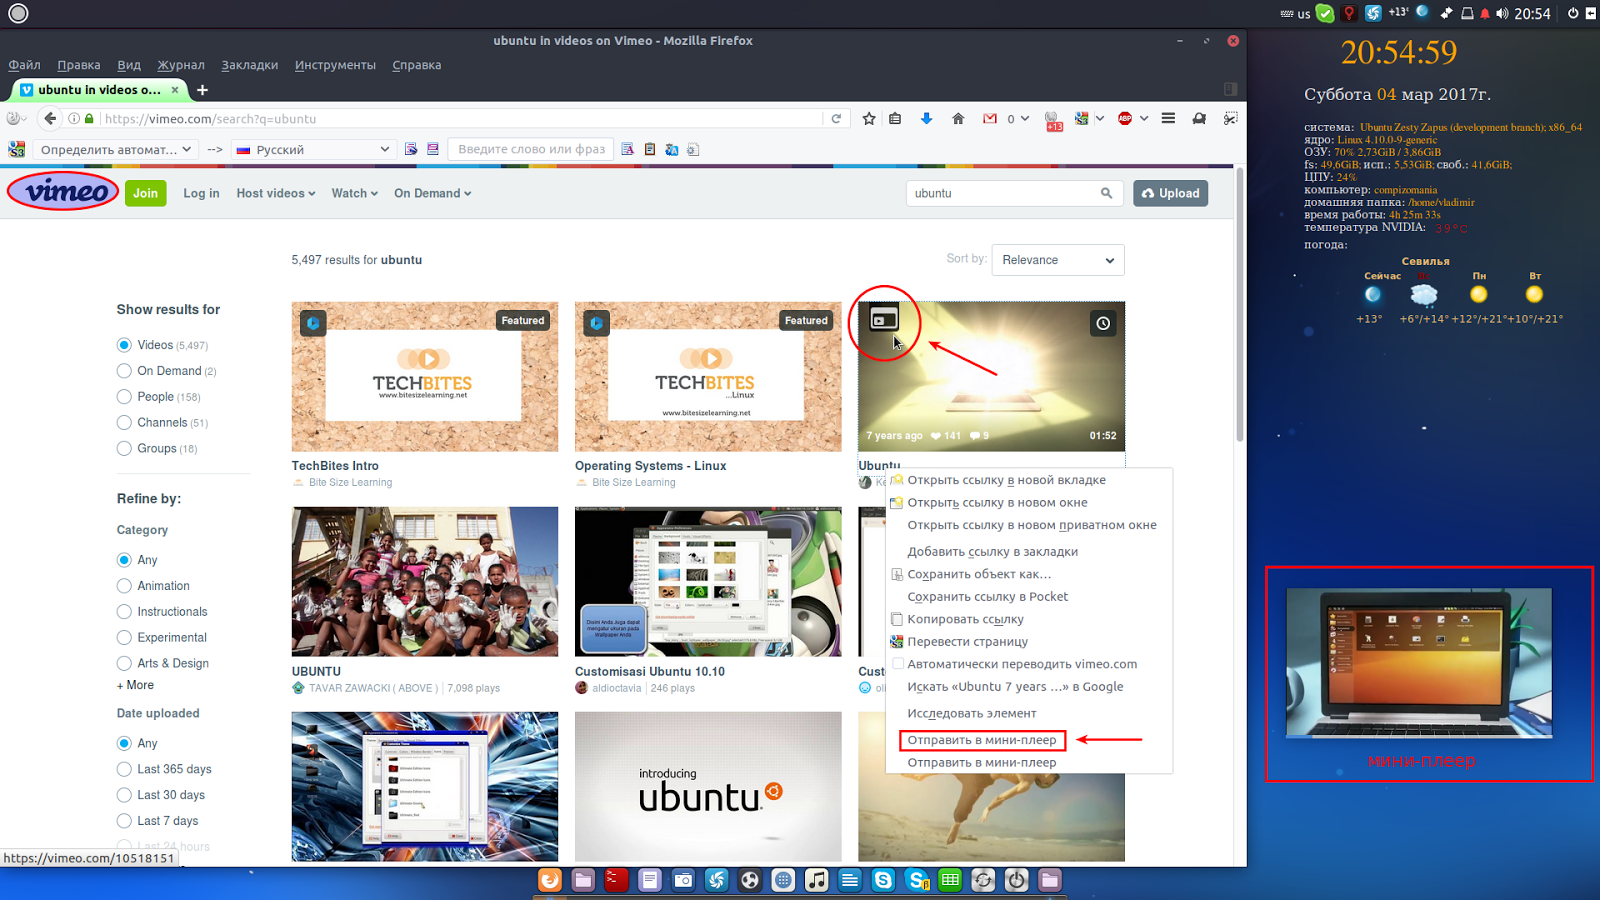The image size is (1600, 900).
Task: Close the 'ubuntu in videos' tab
Action: point(175,90)
